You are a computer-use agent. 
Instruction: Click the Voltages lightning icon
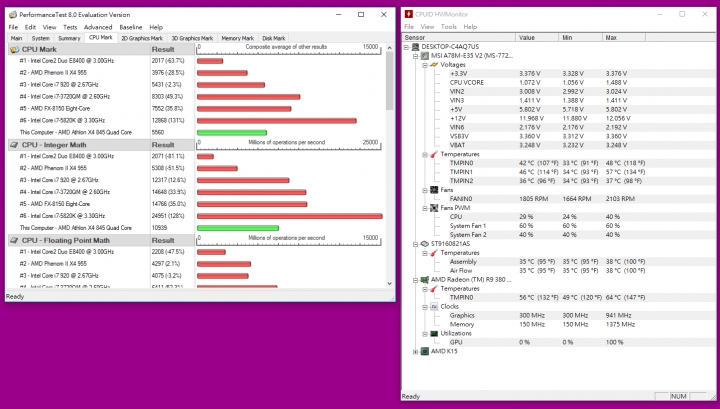(434, 65)
